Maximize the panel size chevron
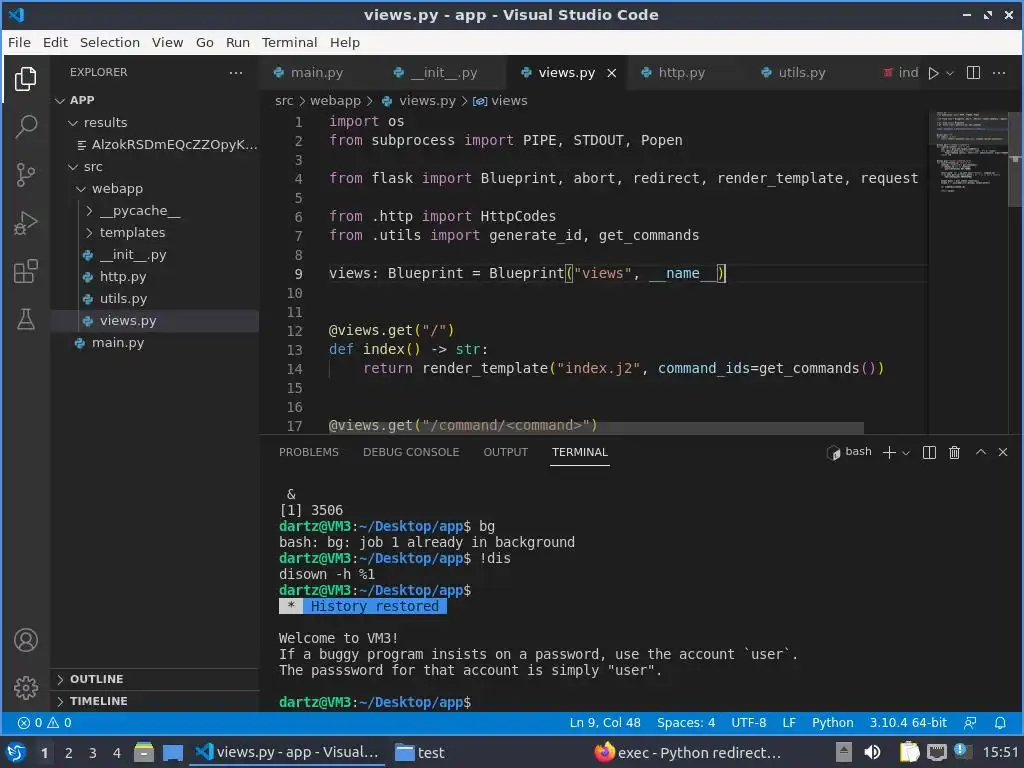1024x768 pixels. click(x=980, y=452)
